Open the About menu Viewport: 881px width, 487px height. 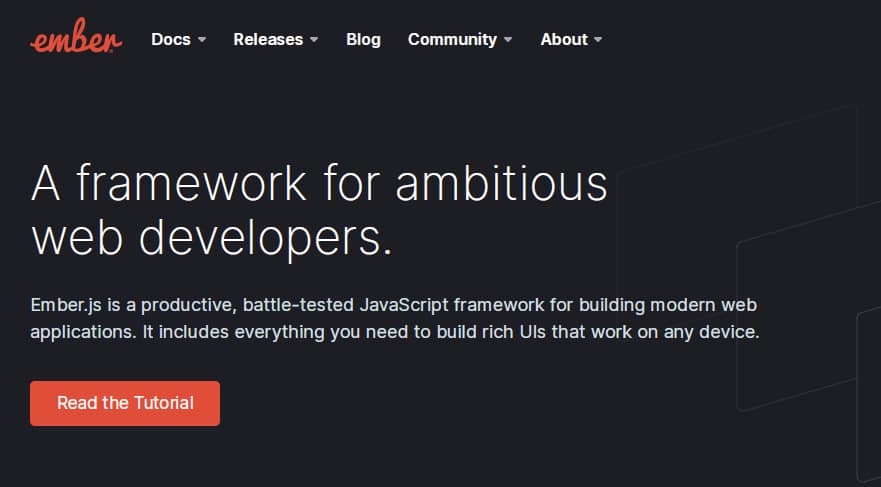(x=564, y=40)
